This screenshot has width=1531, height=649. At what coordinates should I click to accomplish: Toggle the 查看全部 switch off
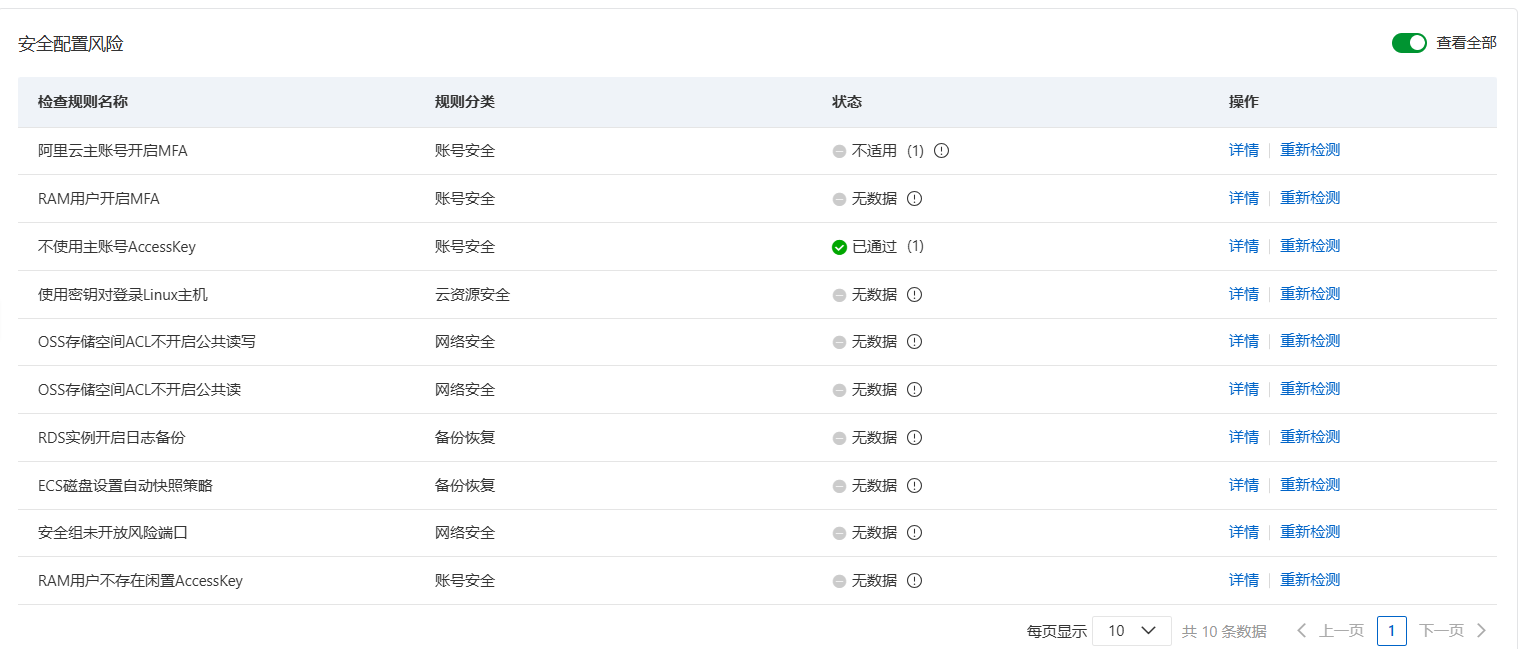pyautogui.click(x=1409, y=43)
